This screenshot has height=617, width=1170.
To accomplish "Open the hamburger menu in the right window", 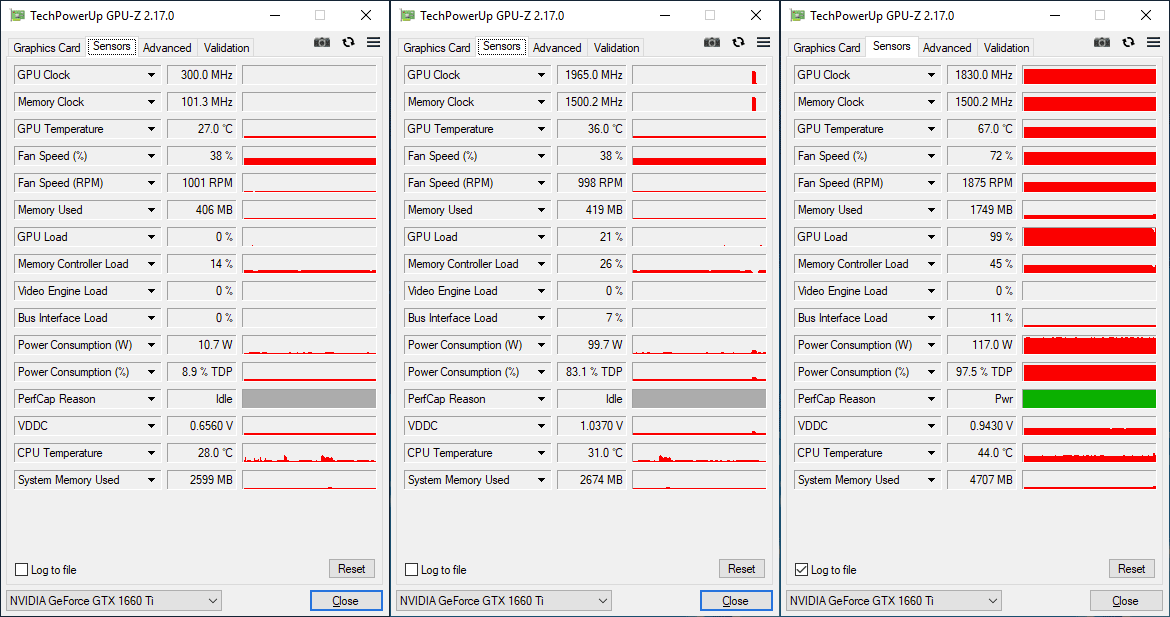I will tap(1153, 42).
